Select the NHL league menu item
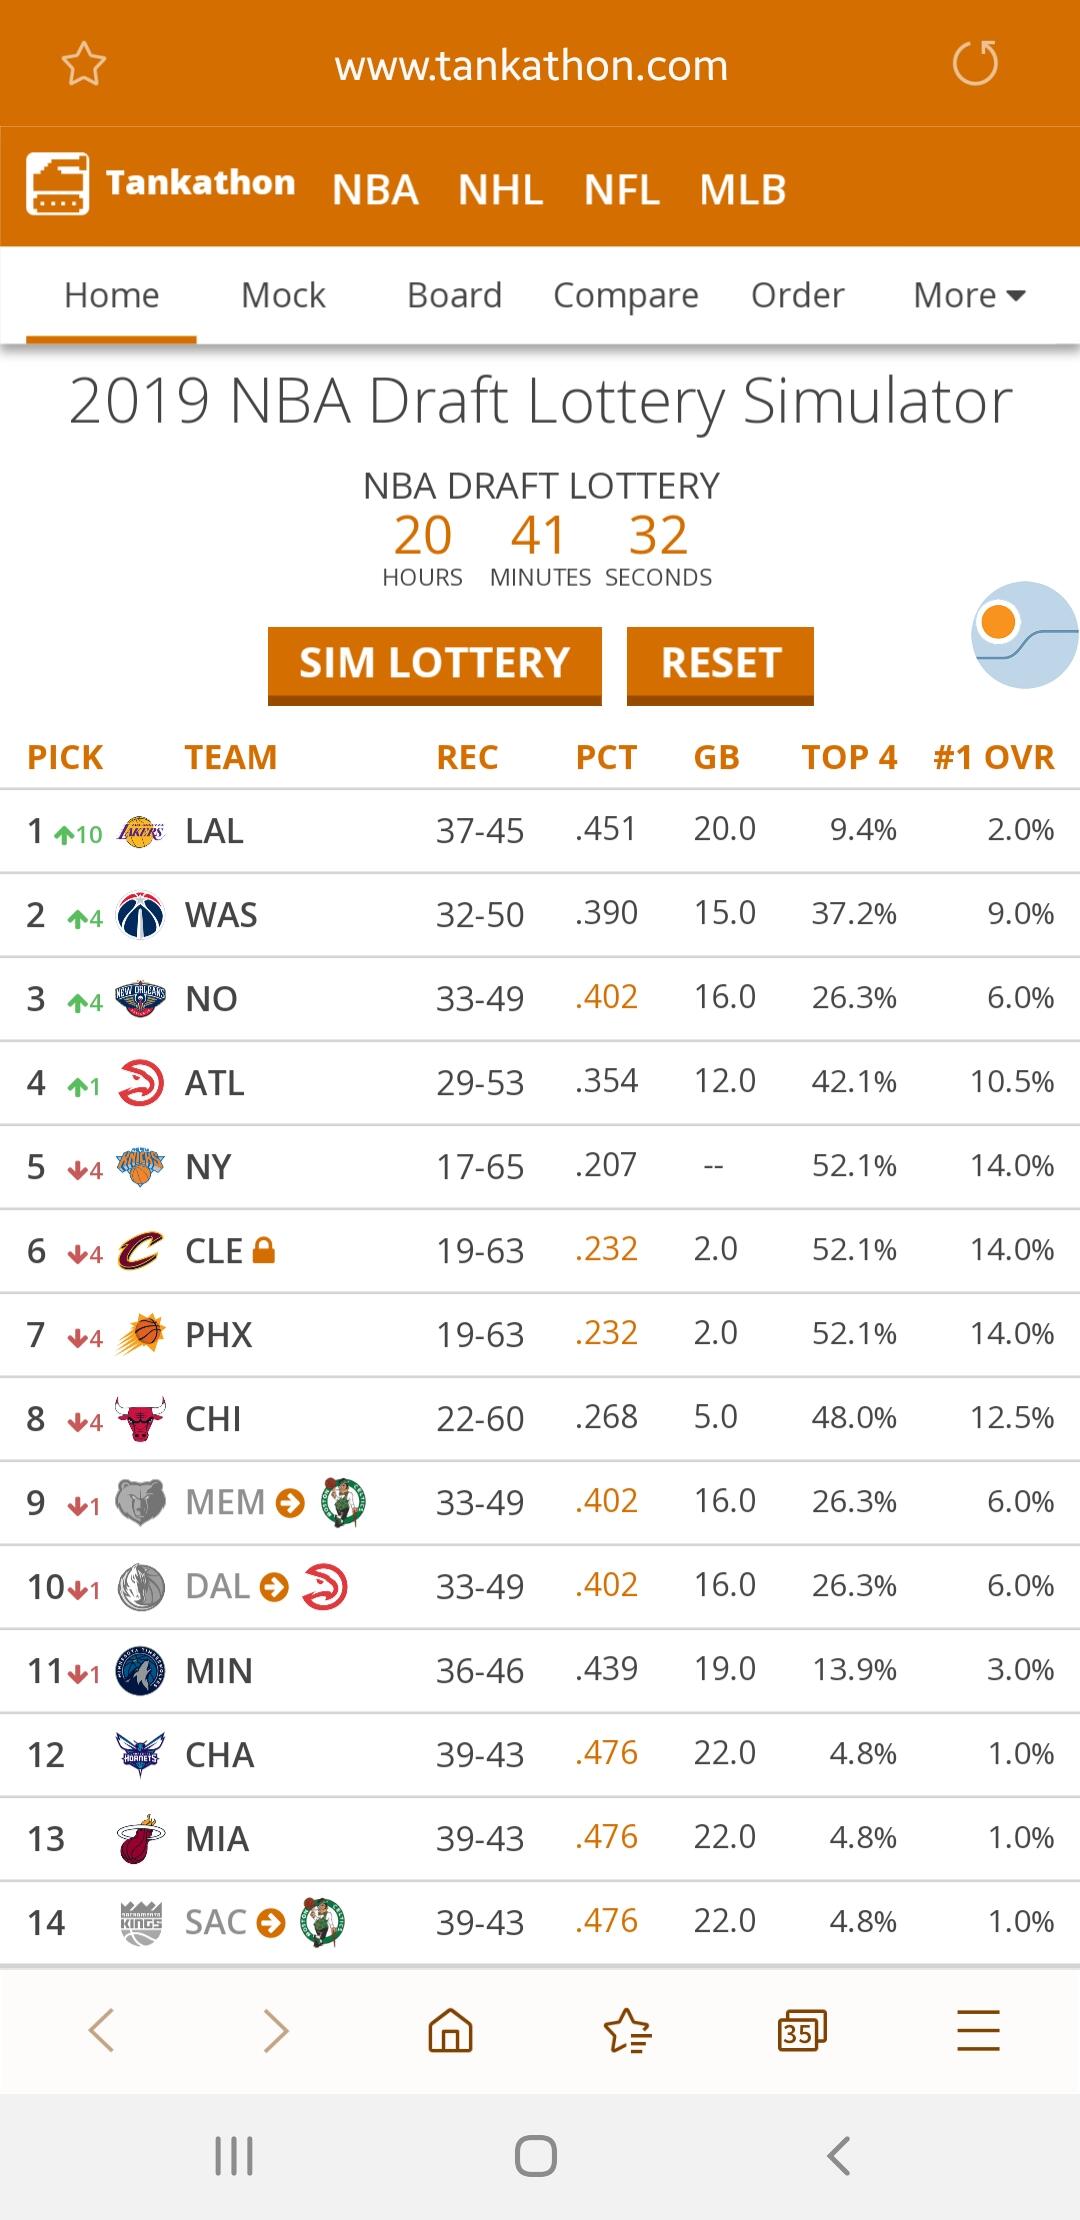This screenshot has width=1080, height=2220. click(x=501, y=190)
